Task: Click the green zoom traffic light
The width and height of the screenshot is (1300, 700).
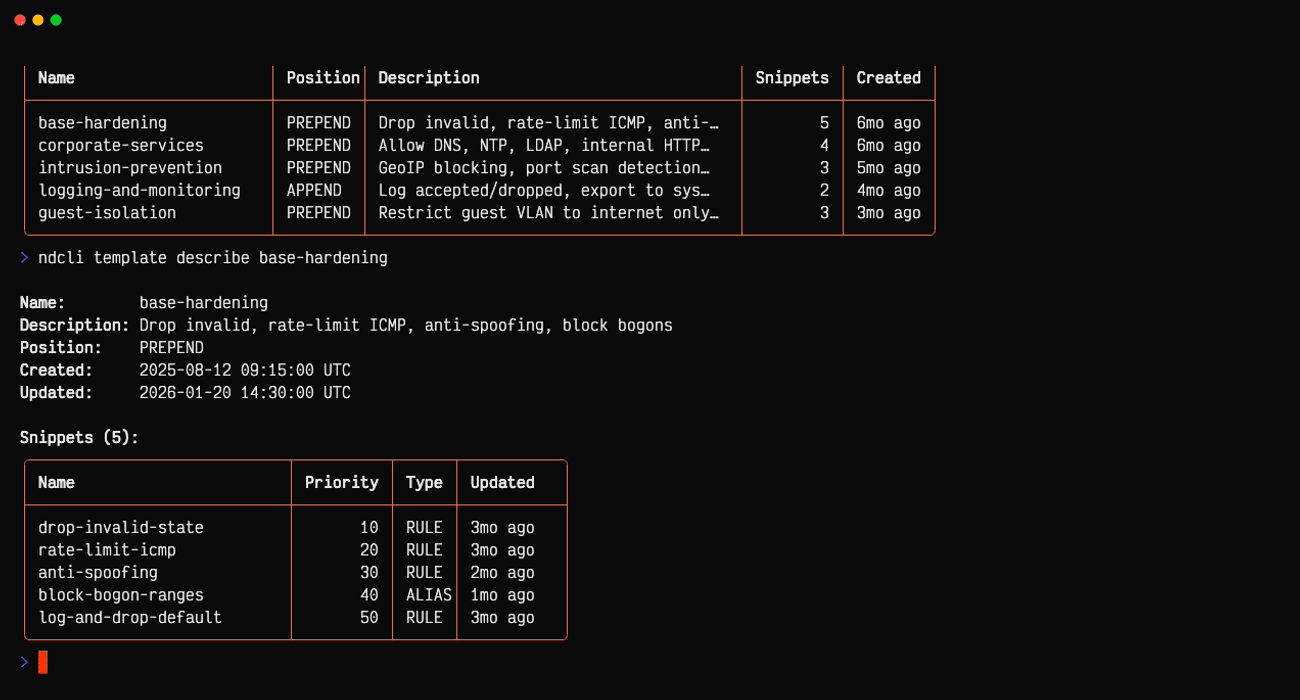Action: coord(56,18)
